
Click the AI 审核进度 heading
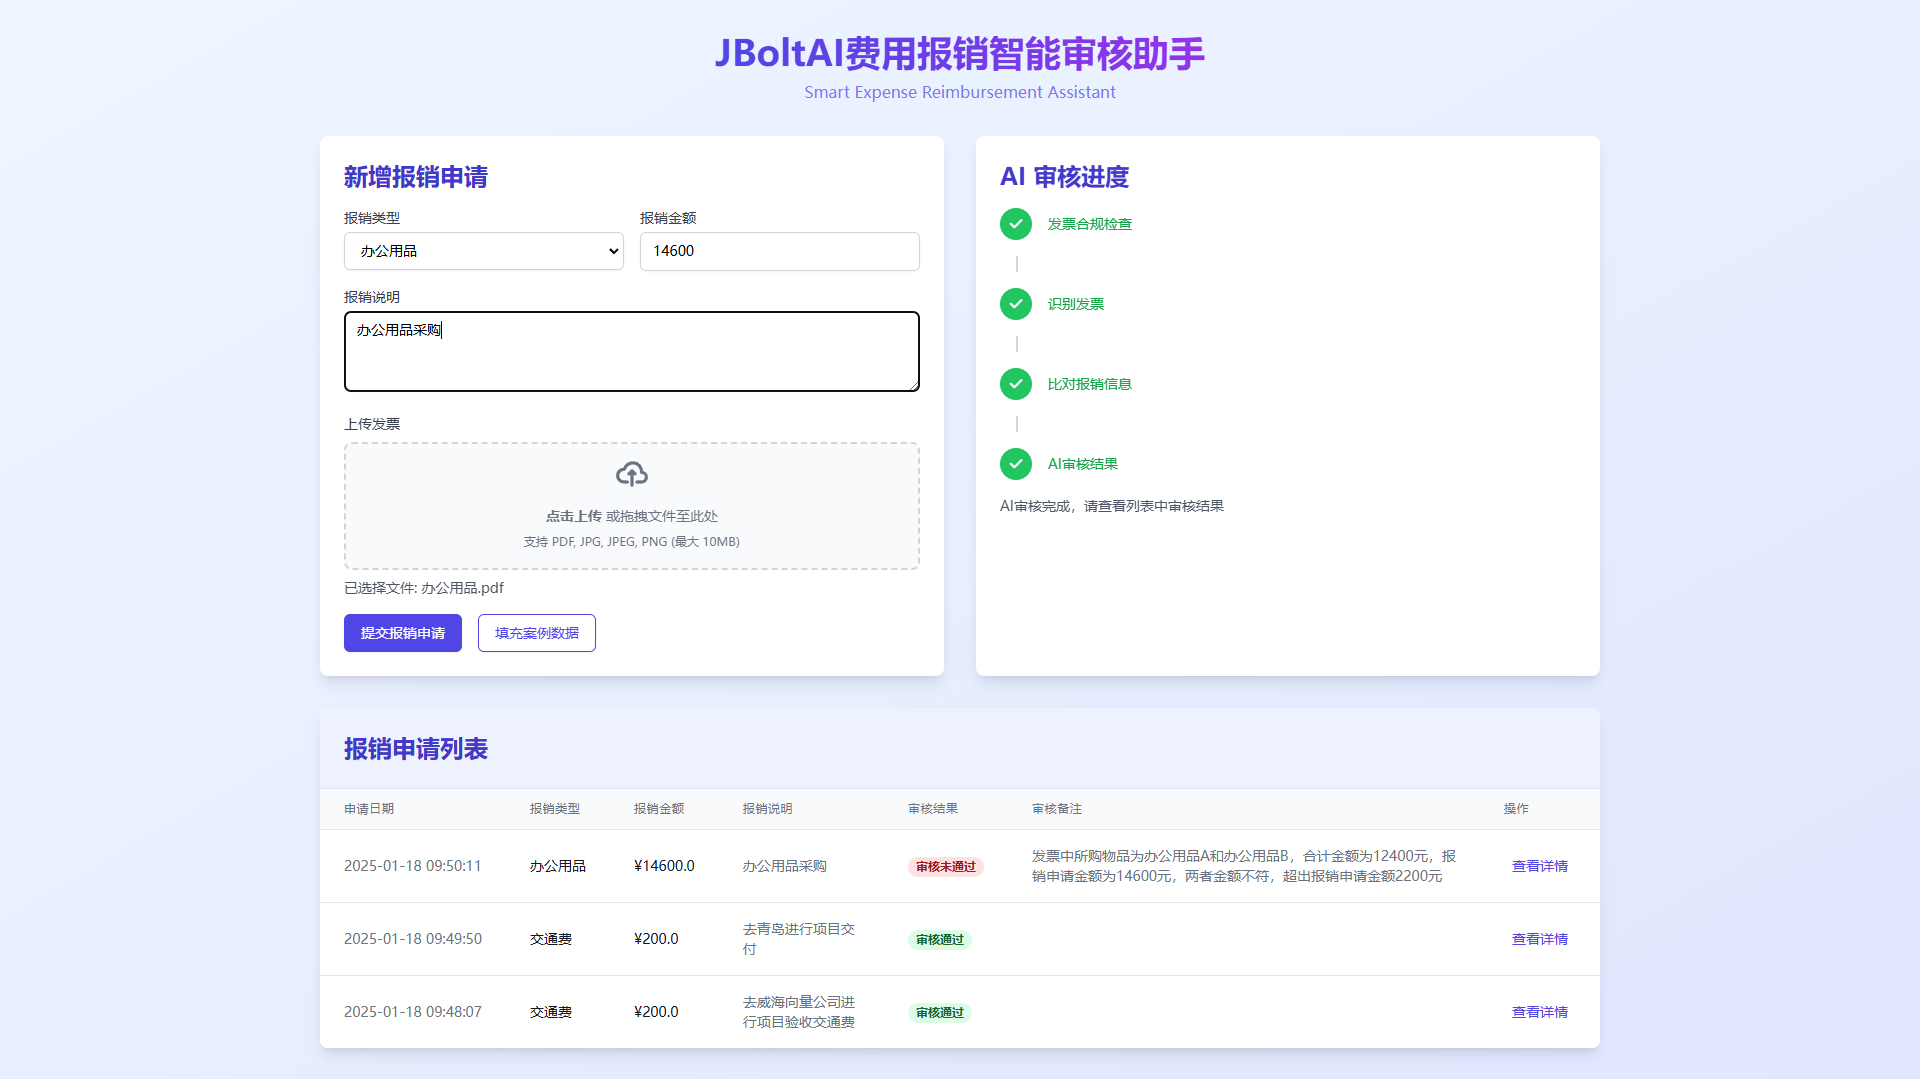(1064, 177)
